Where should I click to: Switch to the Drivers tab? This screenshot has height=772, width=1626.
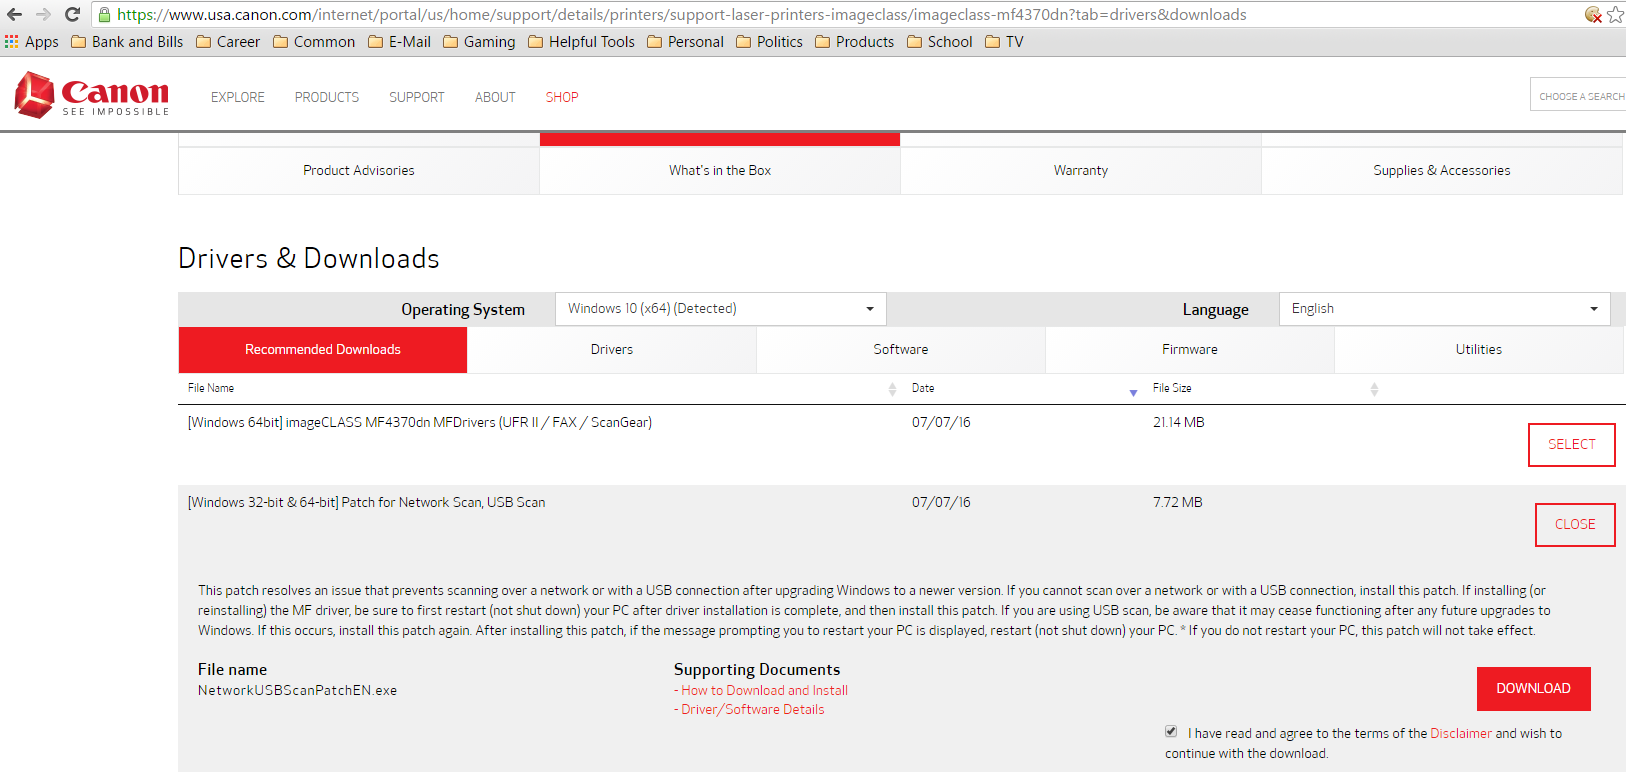point(612,350)
